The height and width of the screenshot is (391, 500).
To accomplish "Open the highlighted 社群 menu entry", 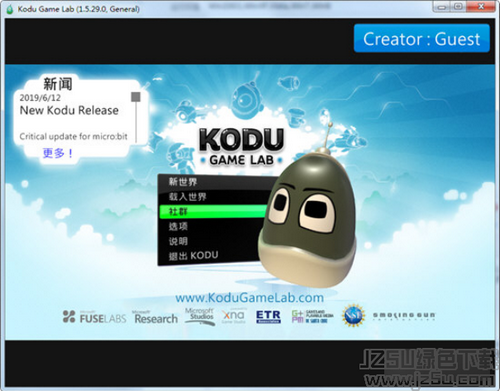I will [213, 211].
